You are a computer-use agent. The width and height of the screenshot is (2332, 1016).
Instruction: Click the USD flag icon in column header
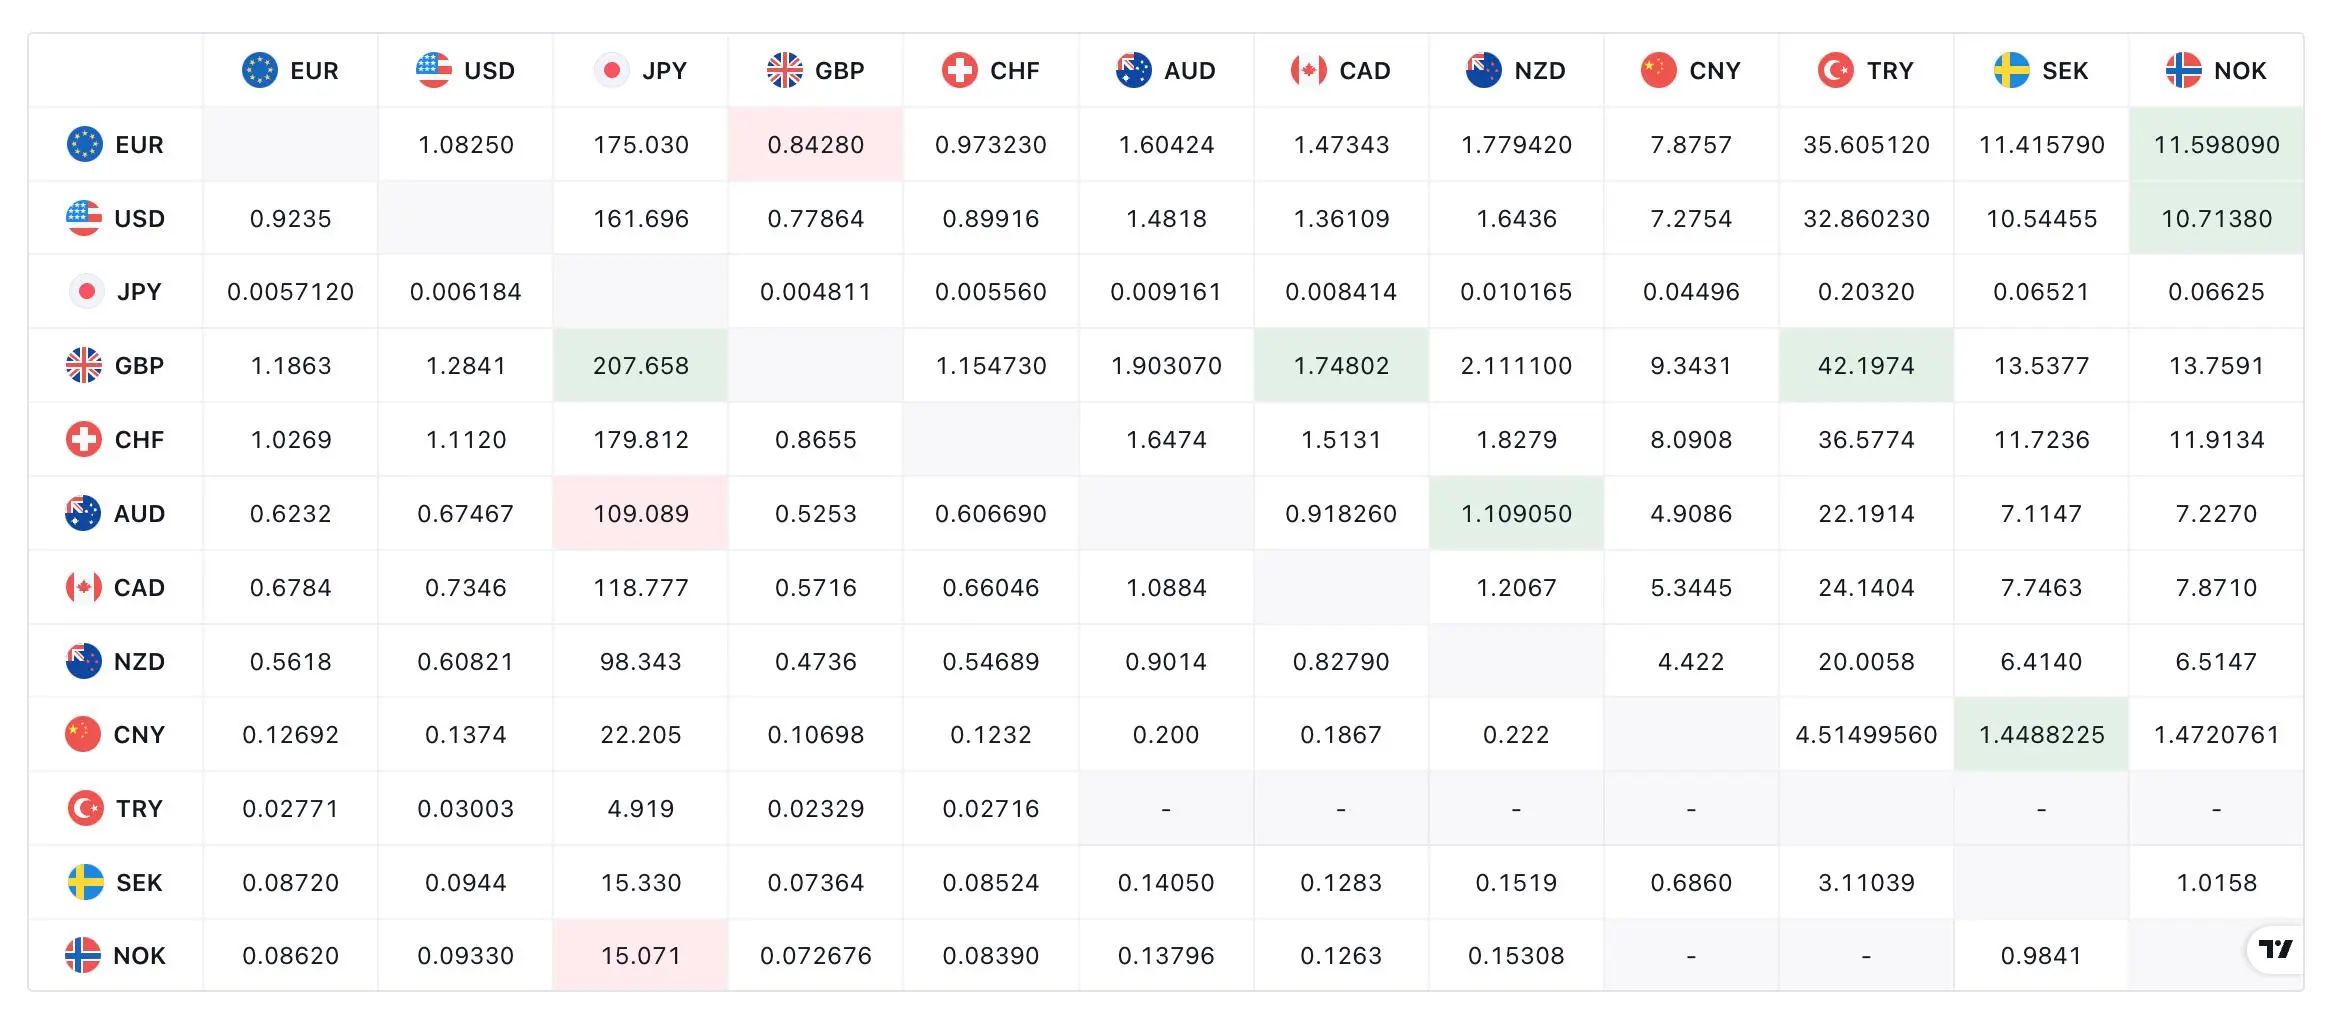pos(434,70)
